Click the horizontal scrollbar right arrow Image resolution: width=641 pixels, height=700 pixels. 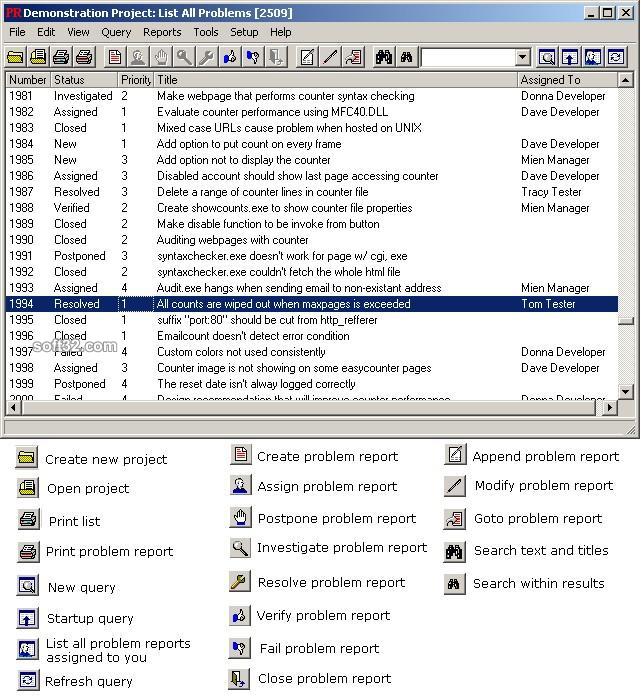tap(610, 407)
